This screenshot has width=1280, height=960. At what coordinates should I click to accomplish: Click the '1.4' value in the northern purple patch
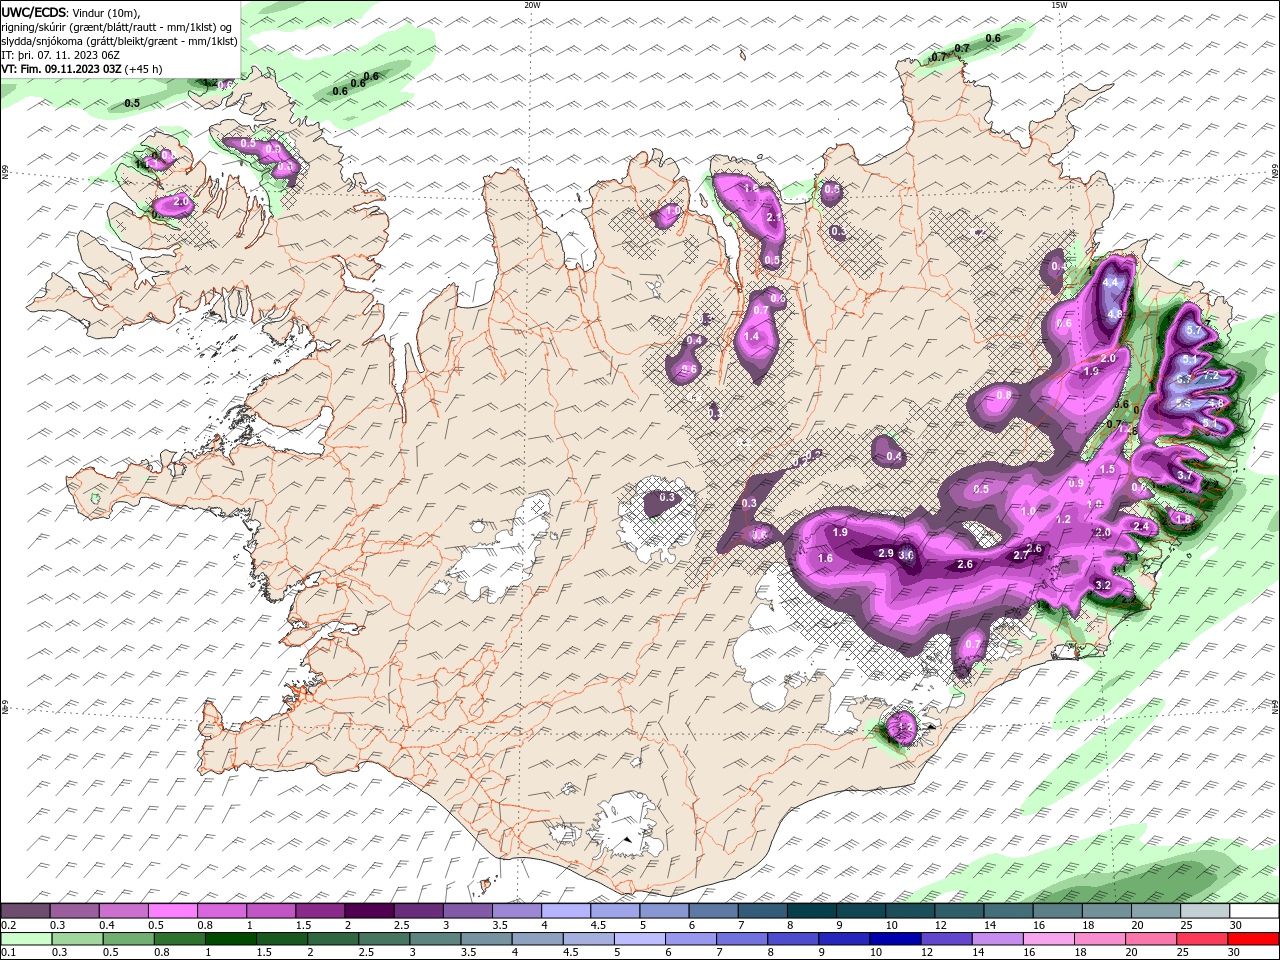[752, 337]
